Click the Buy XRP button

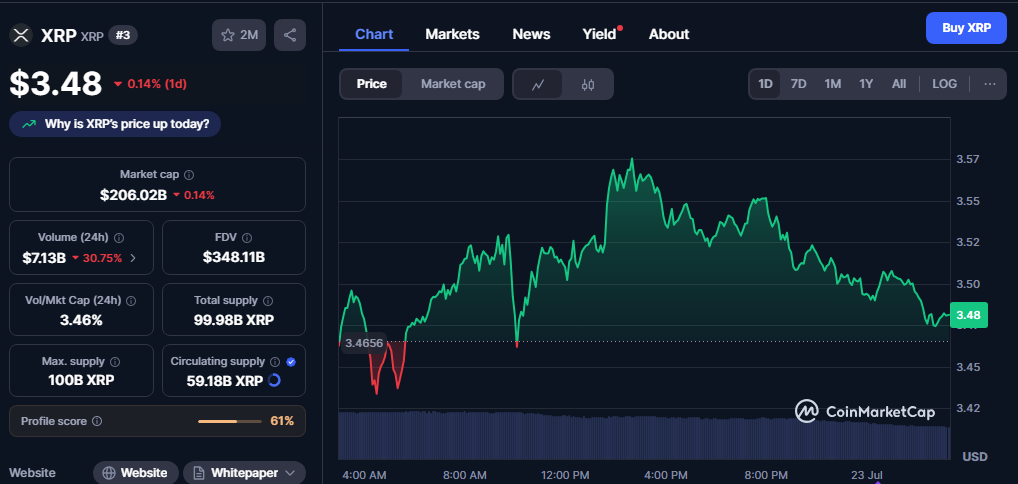tap(966, 28)
